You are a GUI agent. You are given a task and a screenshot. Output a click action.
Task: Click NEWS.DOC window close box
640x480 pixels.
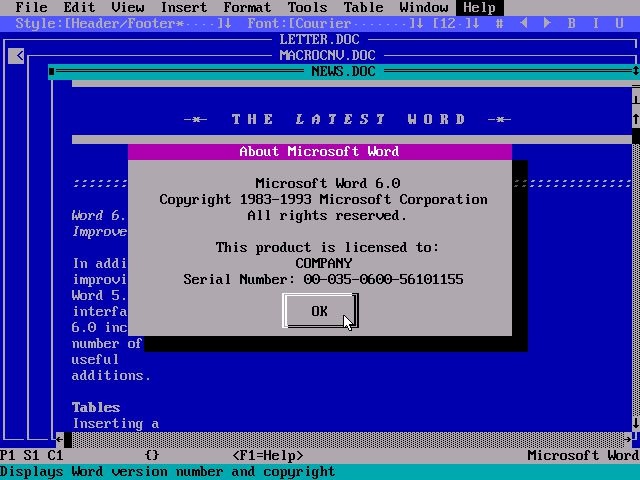pos(52,71)
